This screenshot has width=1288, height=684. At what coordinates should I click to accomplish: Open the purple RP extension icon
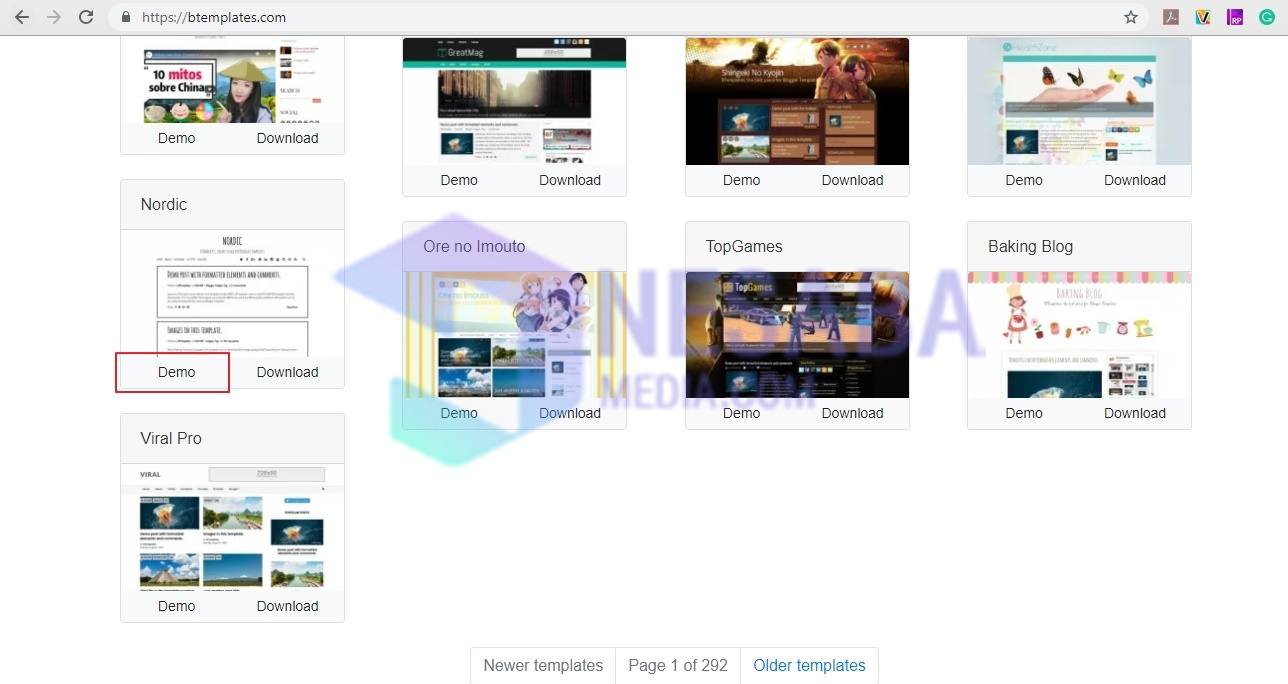click(1235, 17)
